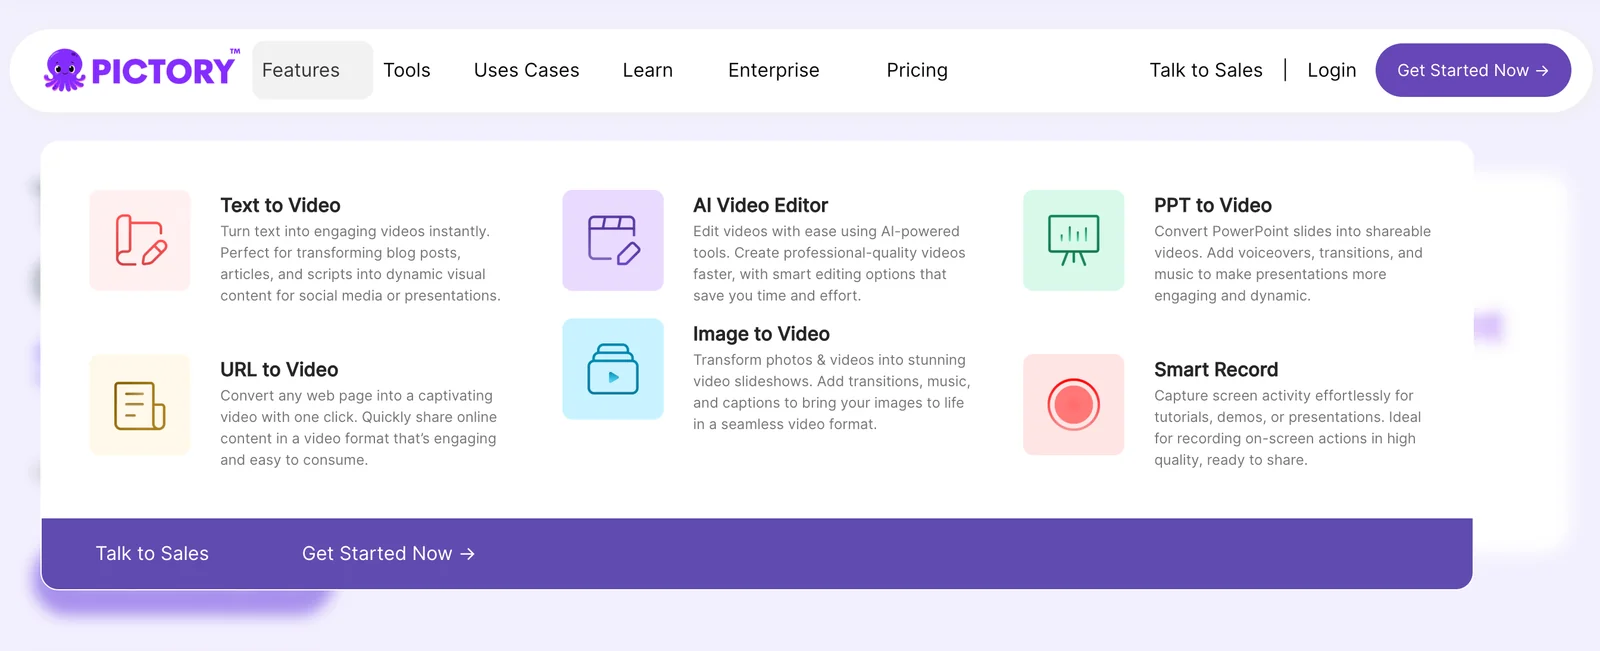Click Talk to Sales in purple footer bar
The height and width of the screenshot is (651, 1600).
click(152, 554)
